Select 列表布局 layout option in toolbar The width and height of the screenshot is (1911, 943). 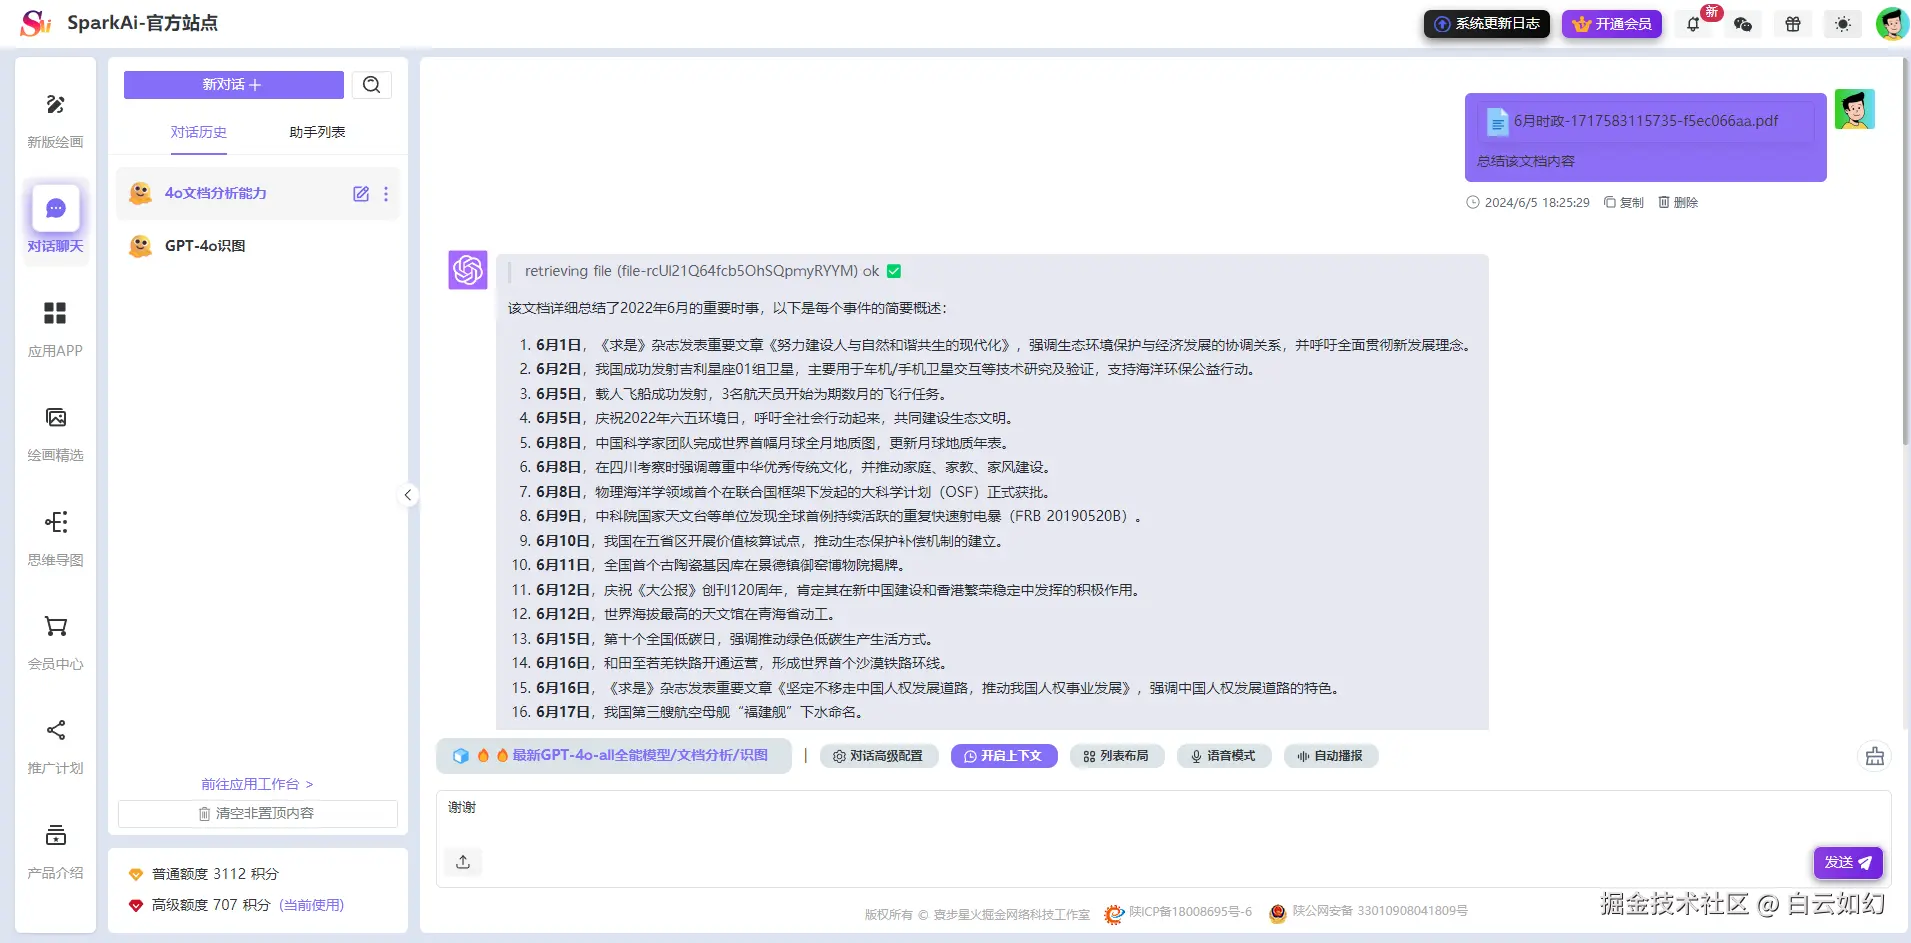coord(1117,755)
